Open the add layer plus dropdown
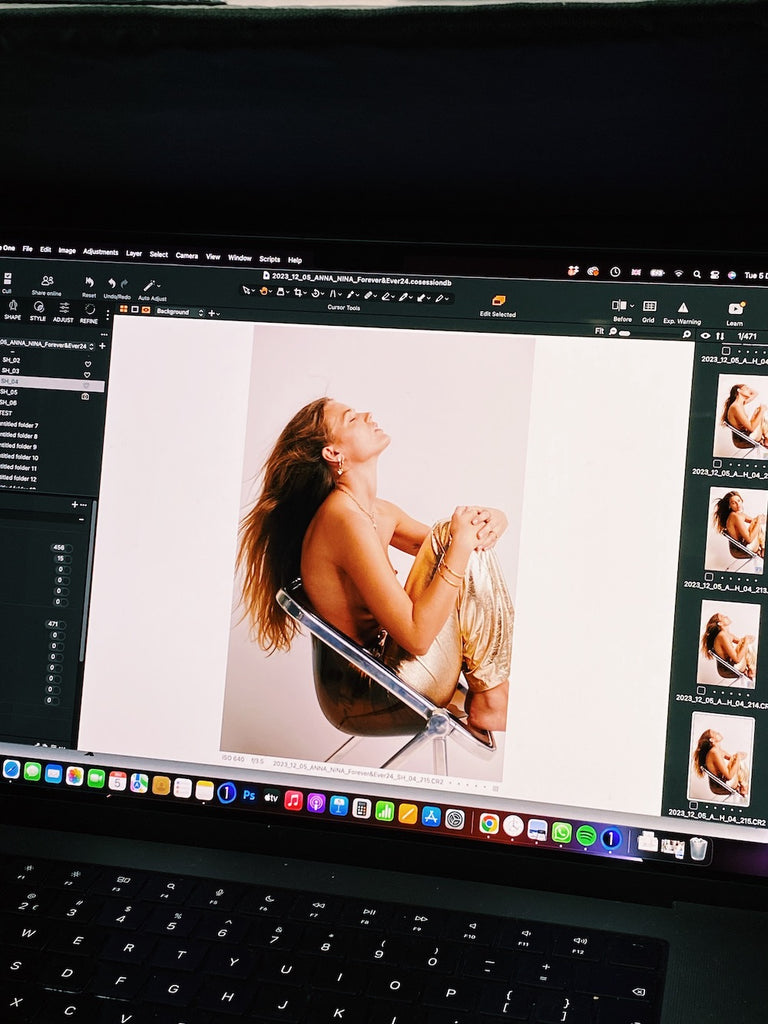 213,313
